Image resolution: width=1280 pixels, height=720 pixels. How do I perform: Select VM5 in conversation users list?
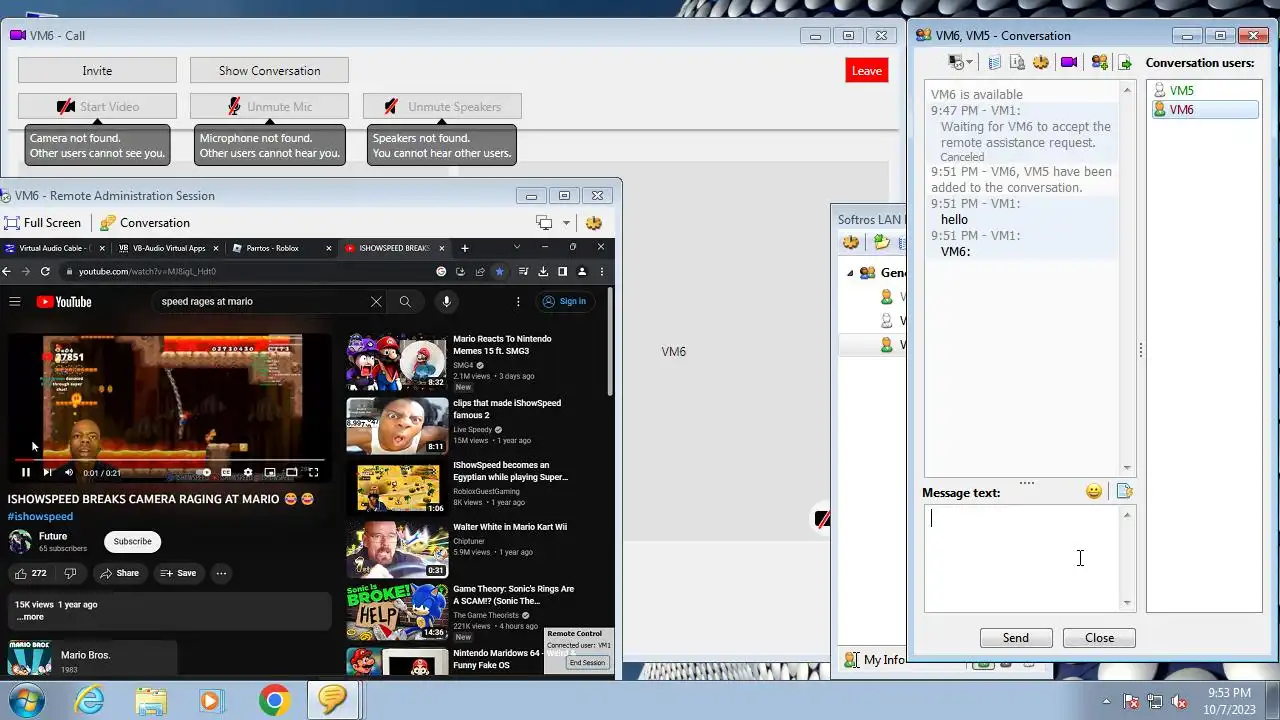pos(1204,90)
